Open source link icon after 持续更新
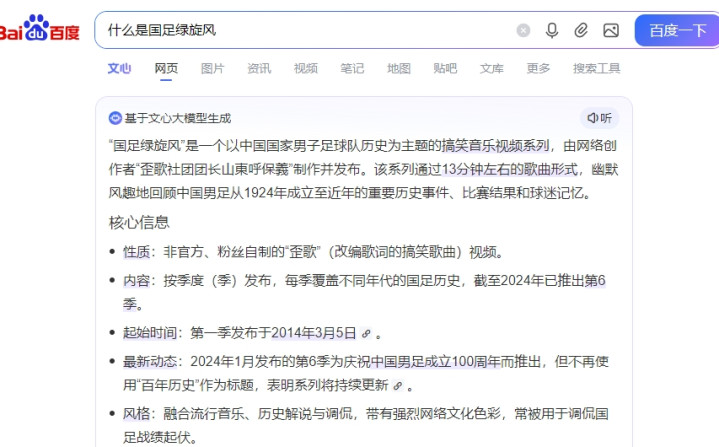The width and height of the screenshot is (719, 447). [398, 386]
